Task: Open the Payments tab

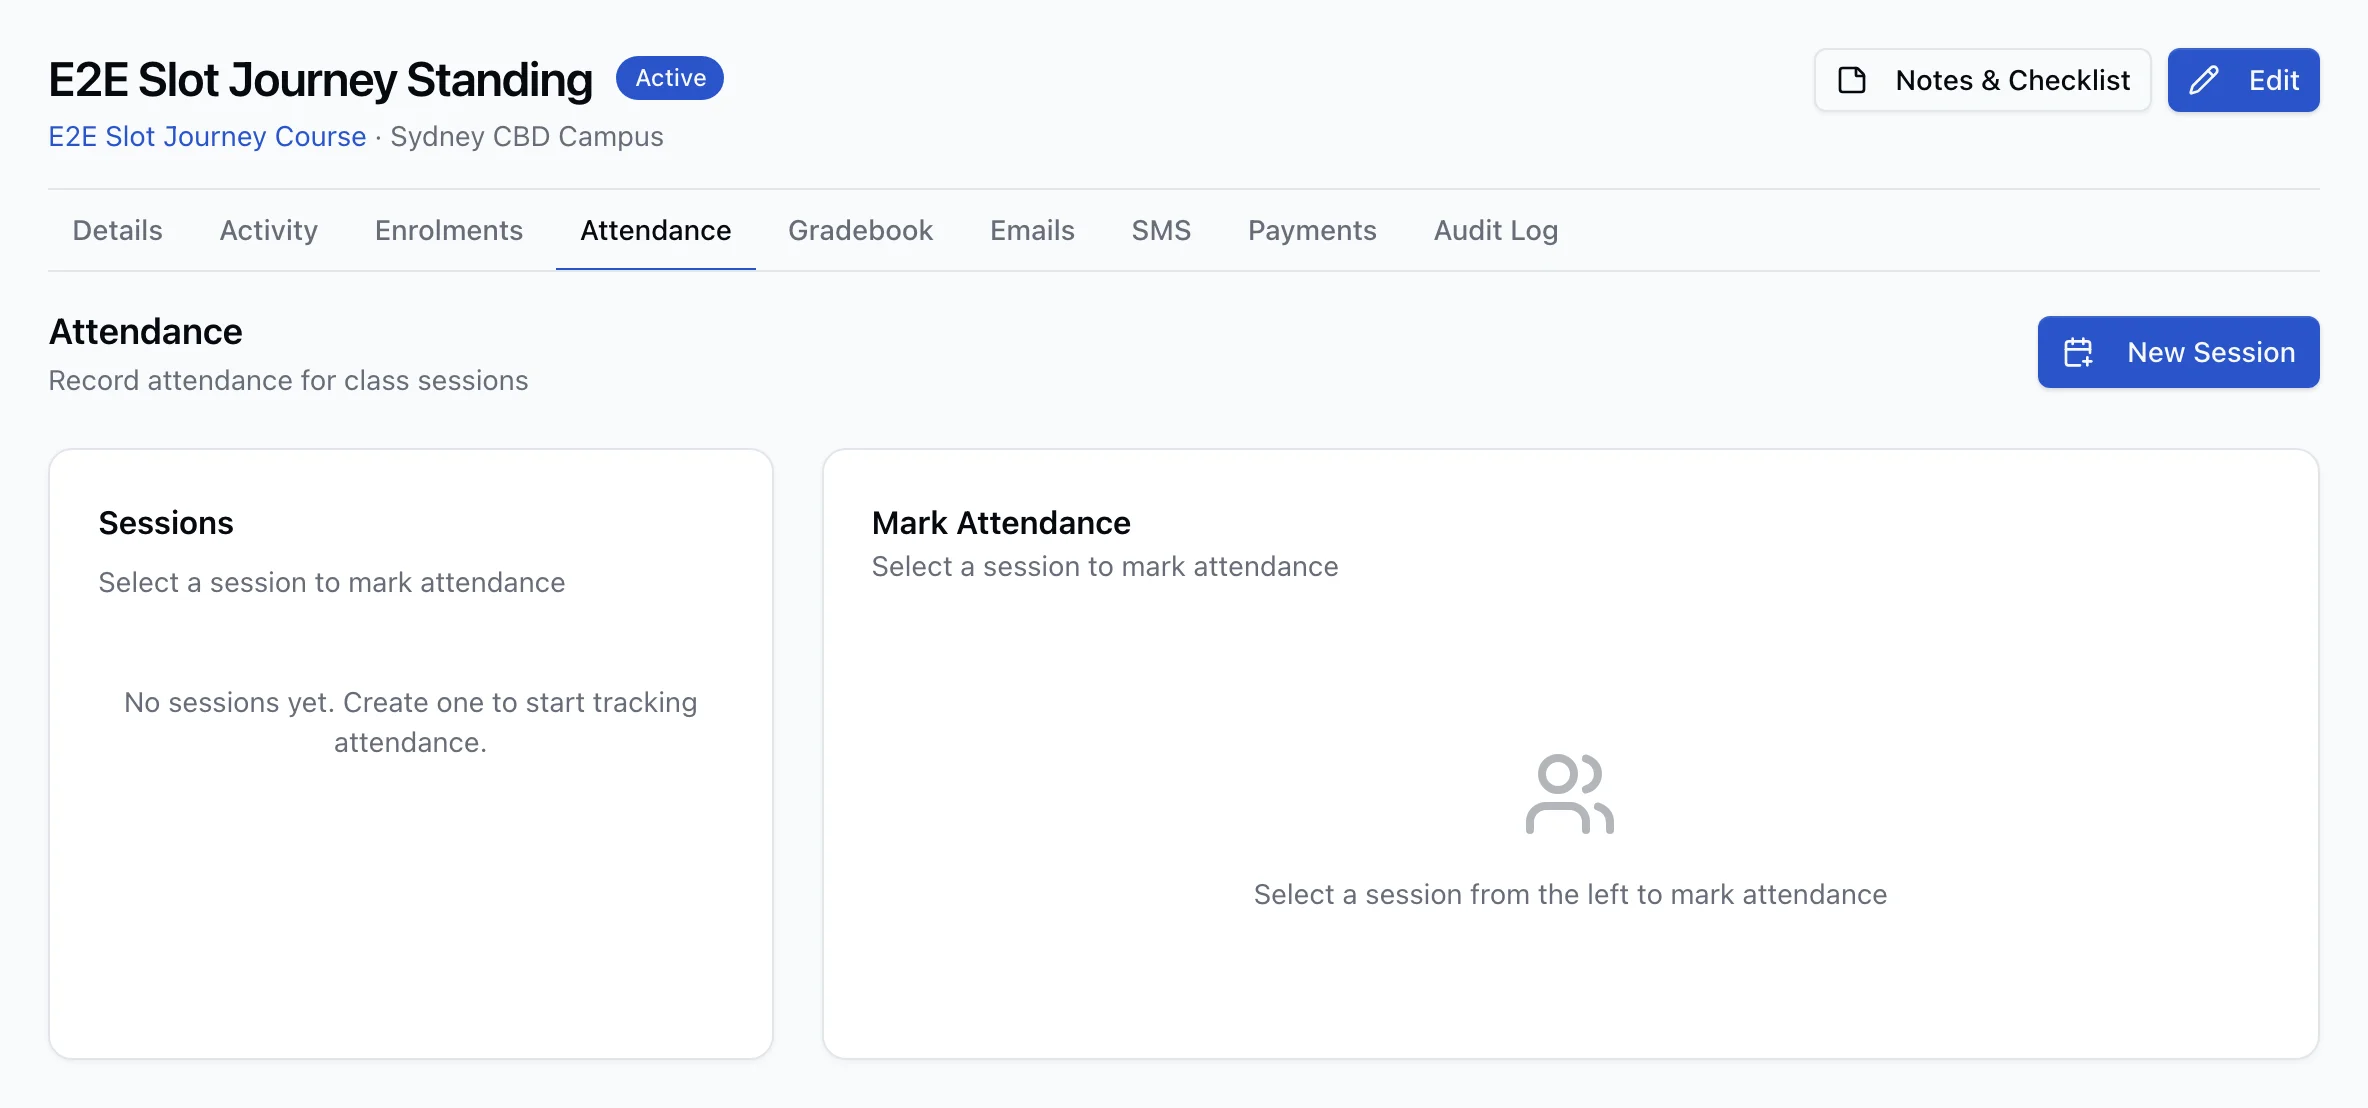Action: (x=1312, y=230)
